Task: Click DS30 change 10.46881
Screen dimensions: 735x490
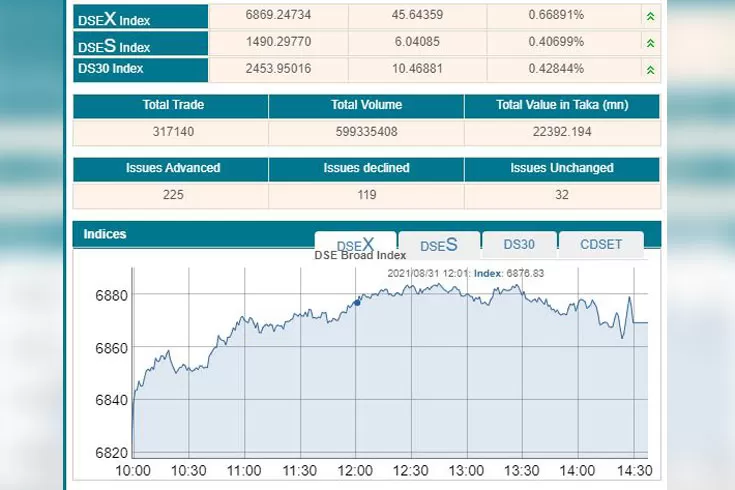Action: 417,68
